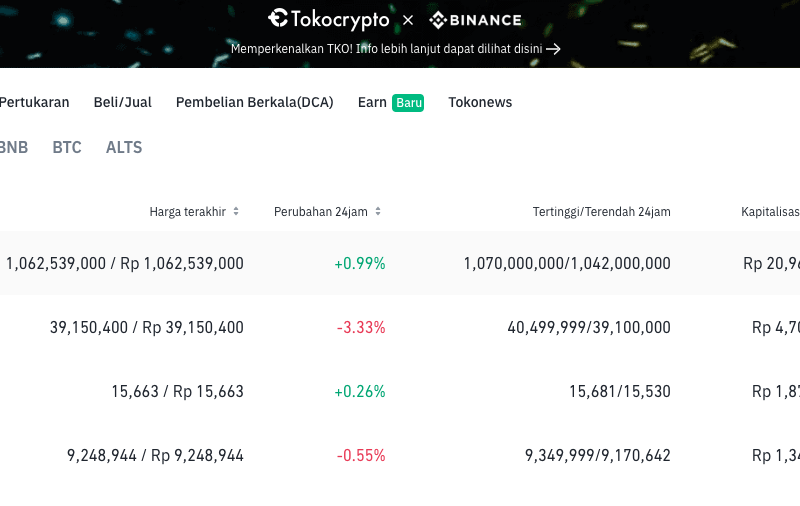This screenshot has width=800, height=506.
Task: Sort by Perubahan 24jam arrows icon
Action: (x=378, y=211)
